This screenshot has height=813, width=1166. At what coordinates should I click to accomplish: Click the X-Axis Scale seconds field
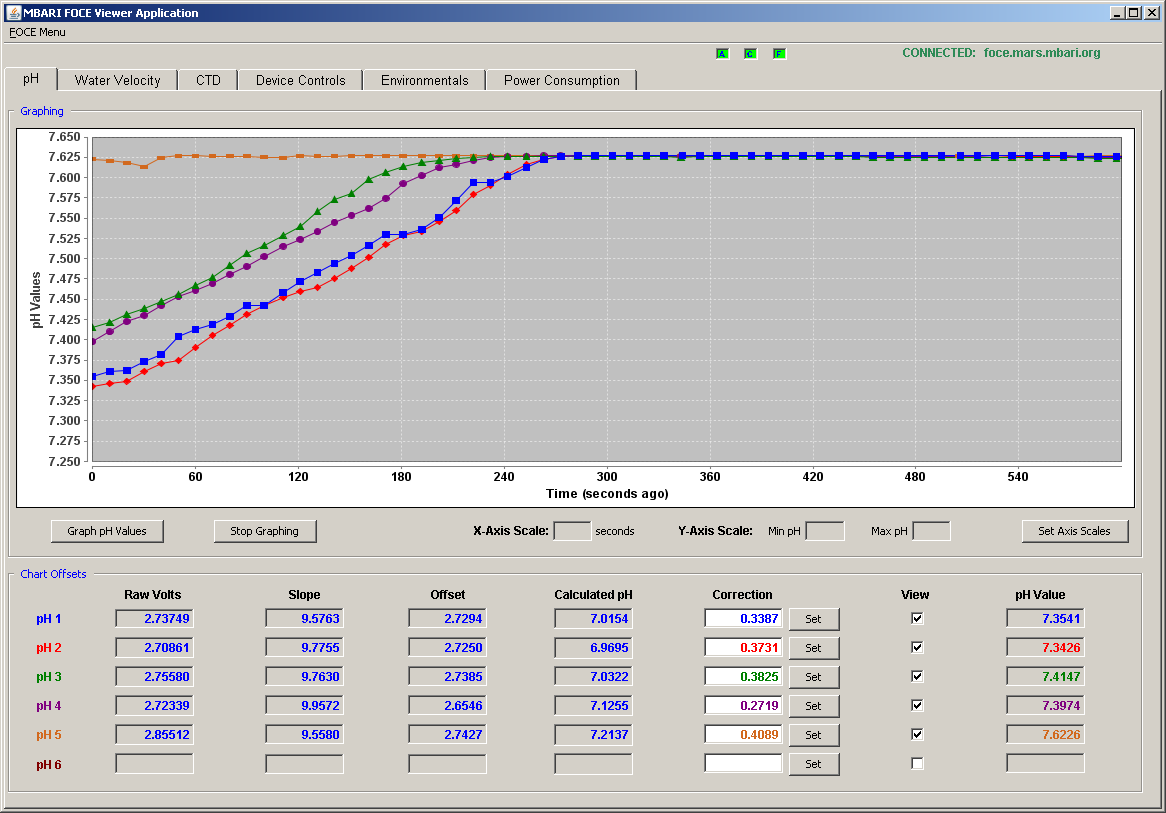click(x=573, y=531)
